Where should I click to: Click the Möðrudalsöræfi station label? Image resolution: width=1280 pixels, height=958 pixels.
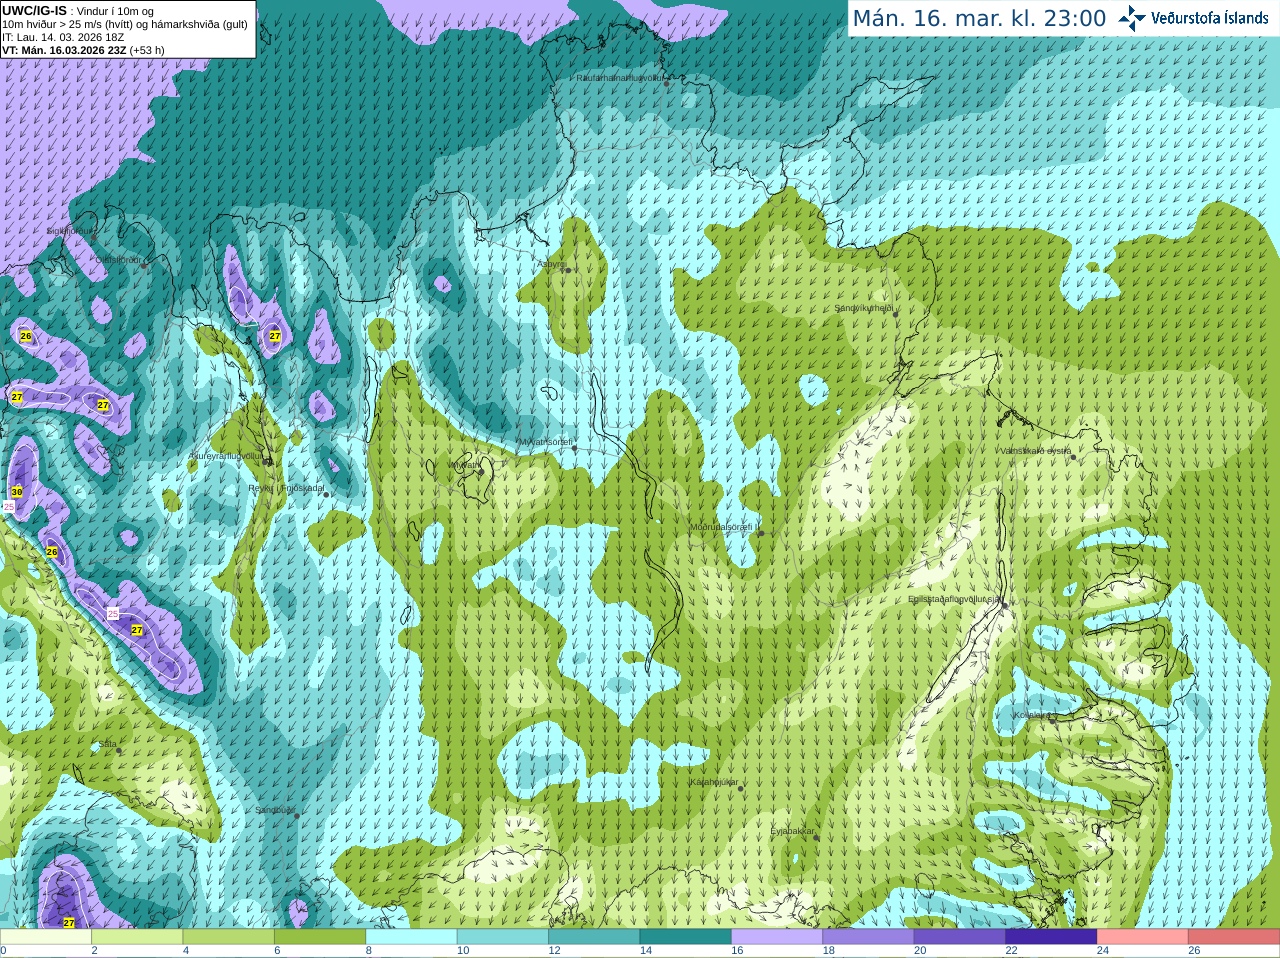(x=723, y=527)
